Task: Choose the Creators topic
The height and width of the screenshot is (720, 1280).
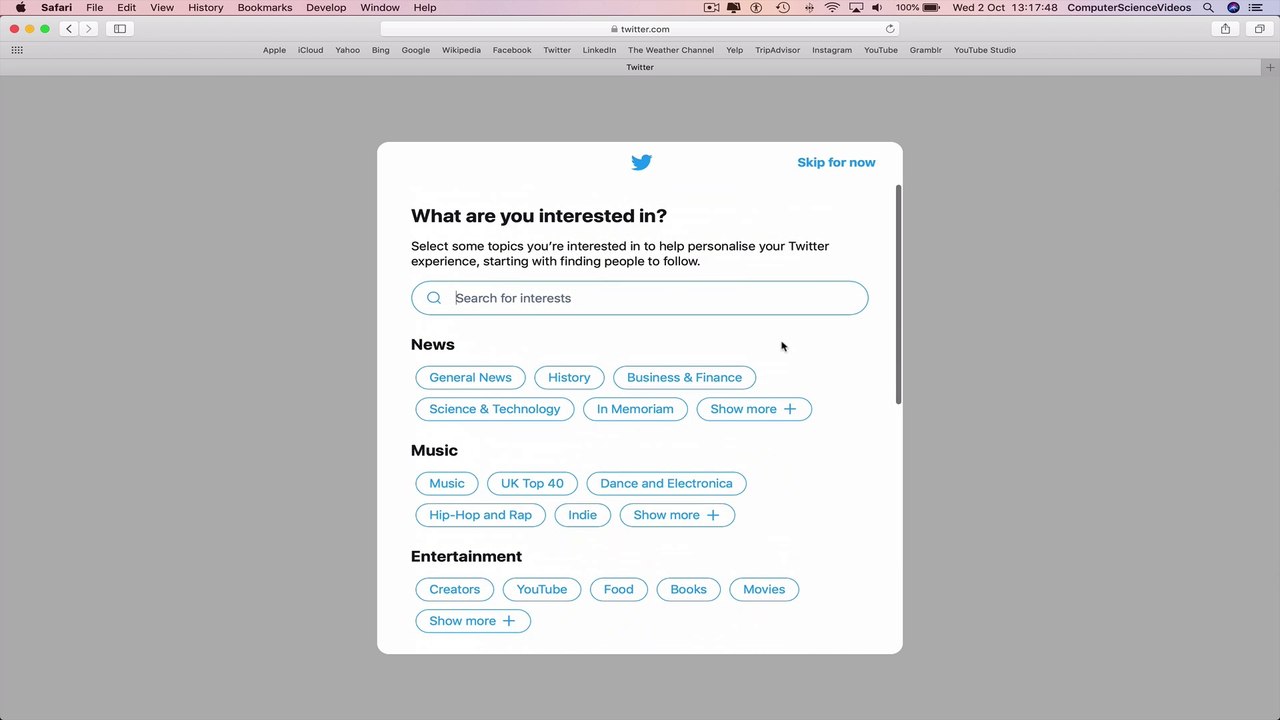Action: pos(455,590)
